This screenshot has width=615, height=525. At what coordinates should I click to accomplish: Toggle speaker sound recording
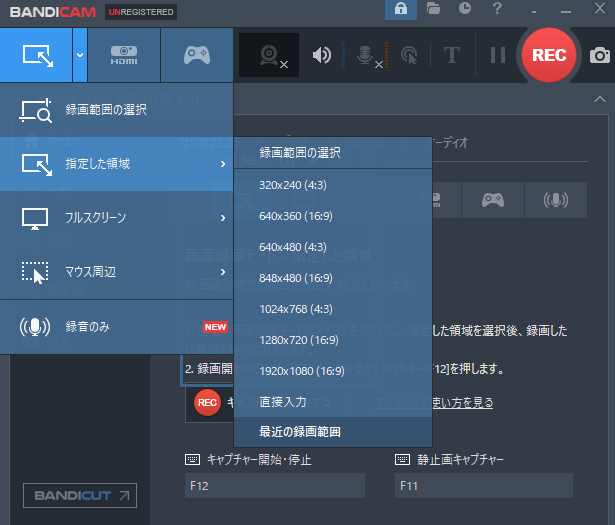pos(322,55)
